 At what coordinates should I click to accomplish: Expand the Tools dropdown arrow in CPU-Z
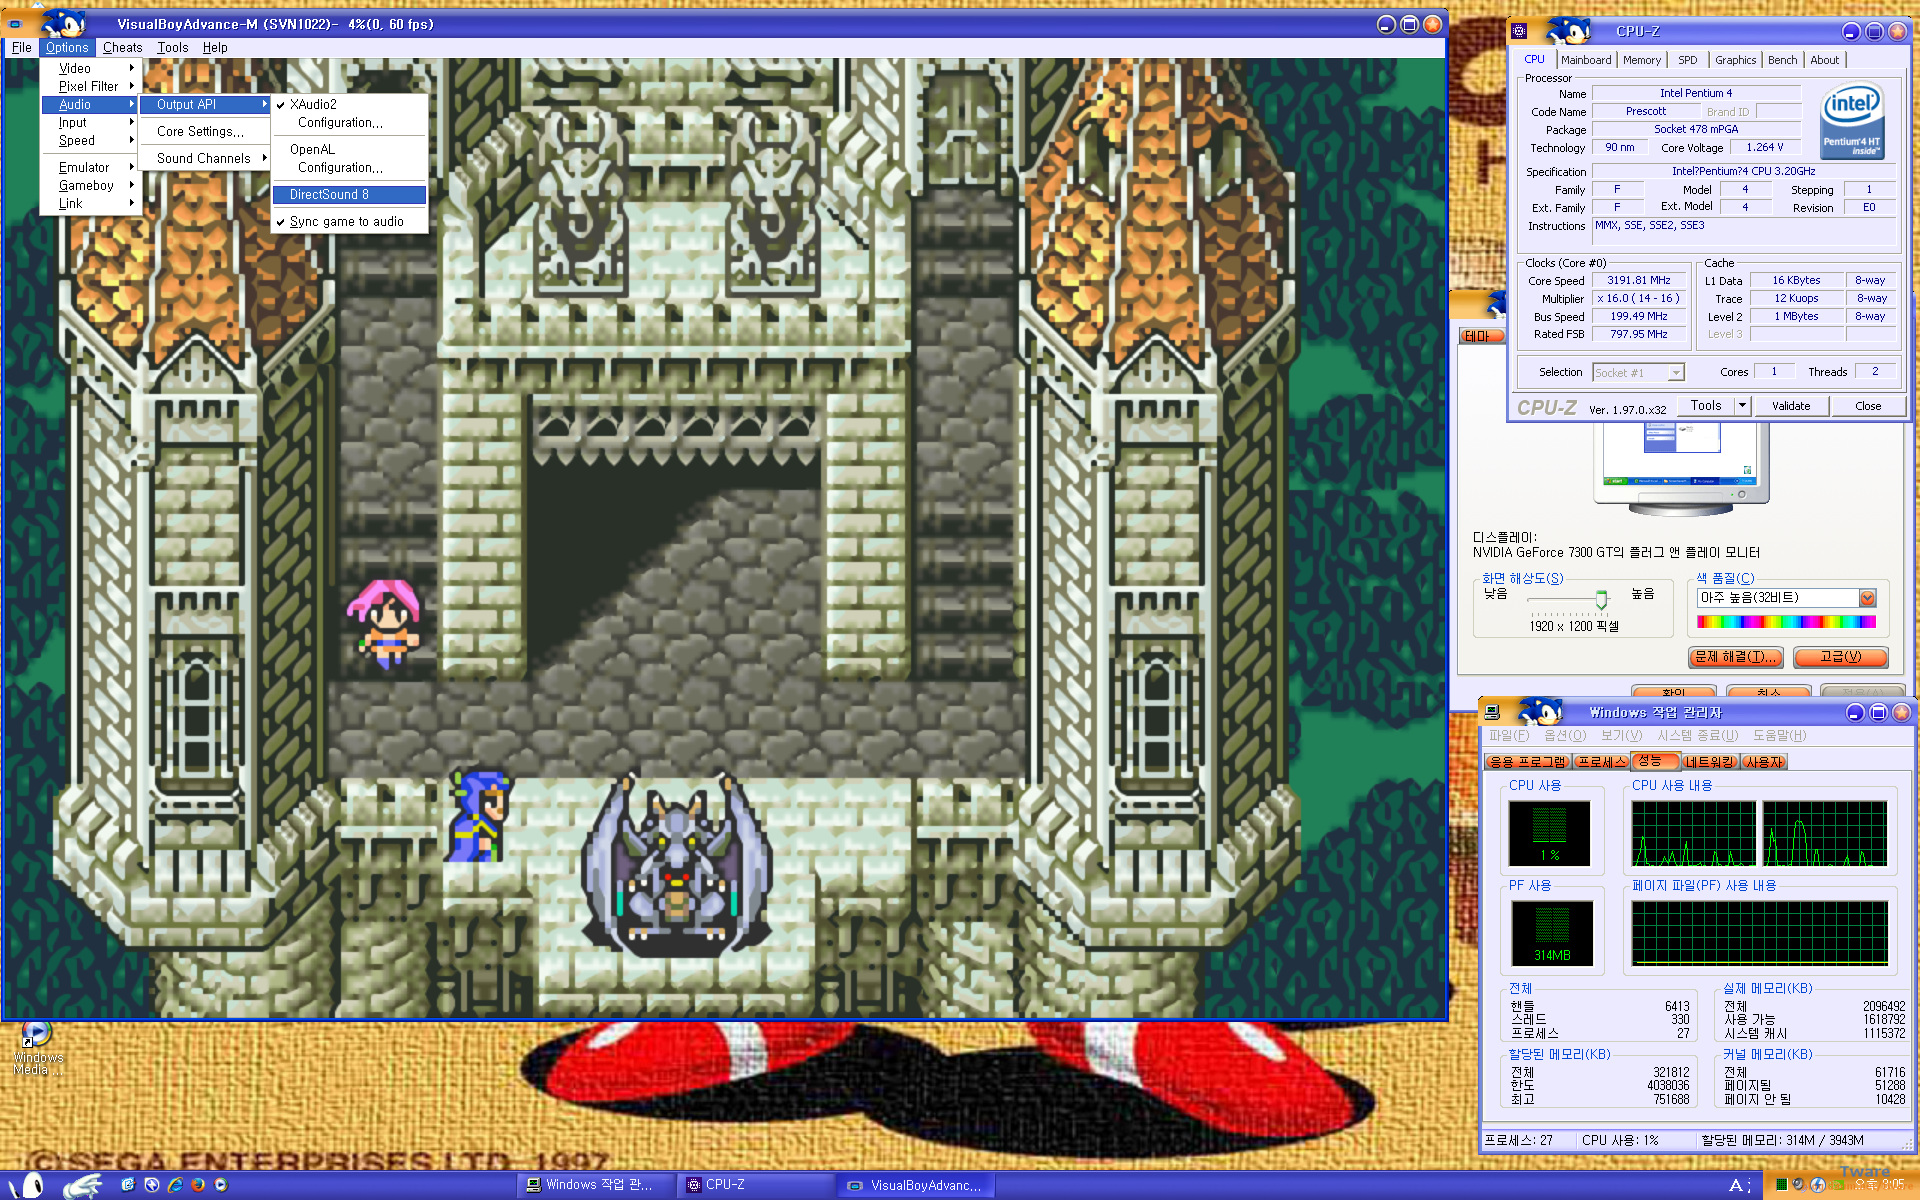click(1742, 406)
